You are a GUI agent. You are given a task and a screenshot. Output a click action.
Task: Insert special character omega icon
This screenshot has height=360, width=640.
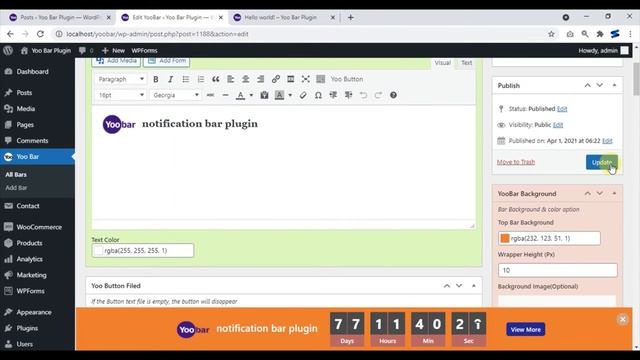click(318, 95)
